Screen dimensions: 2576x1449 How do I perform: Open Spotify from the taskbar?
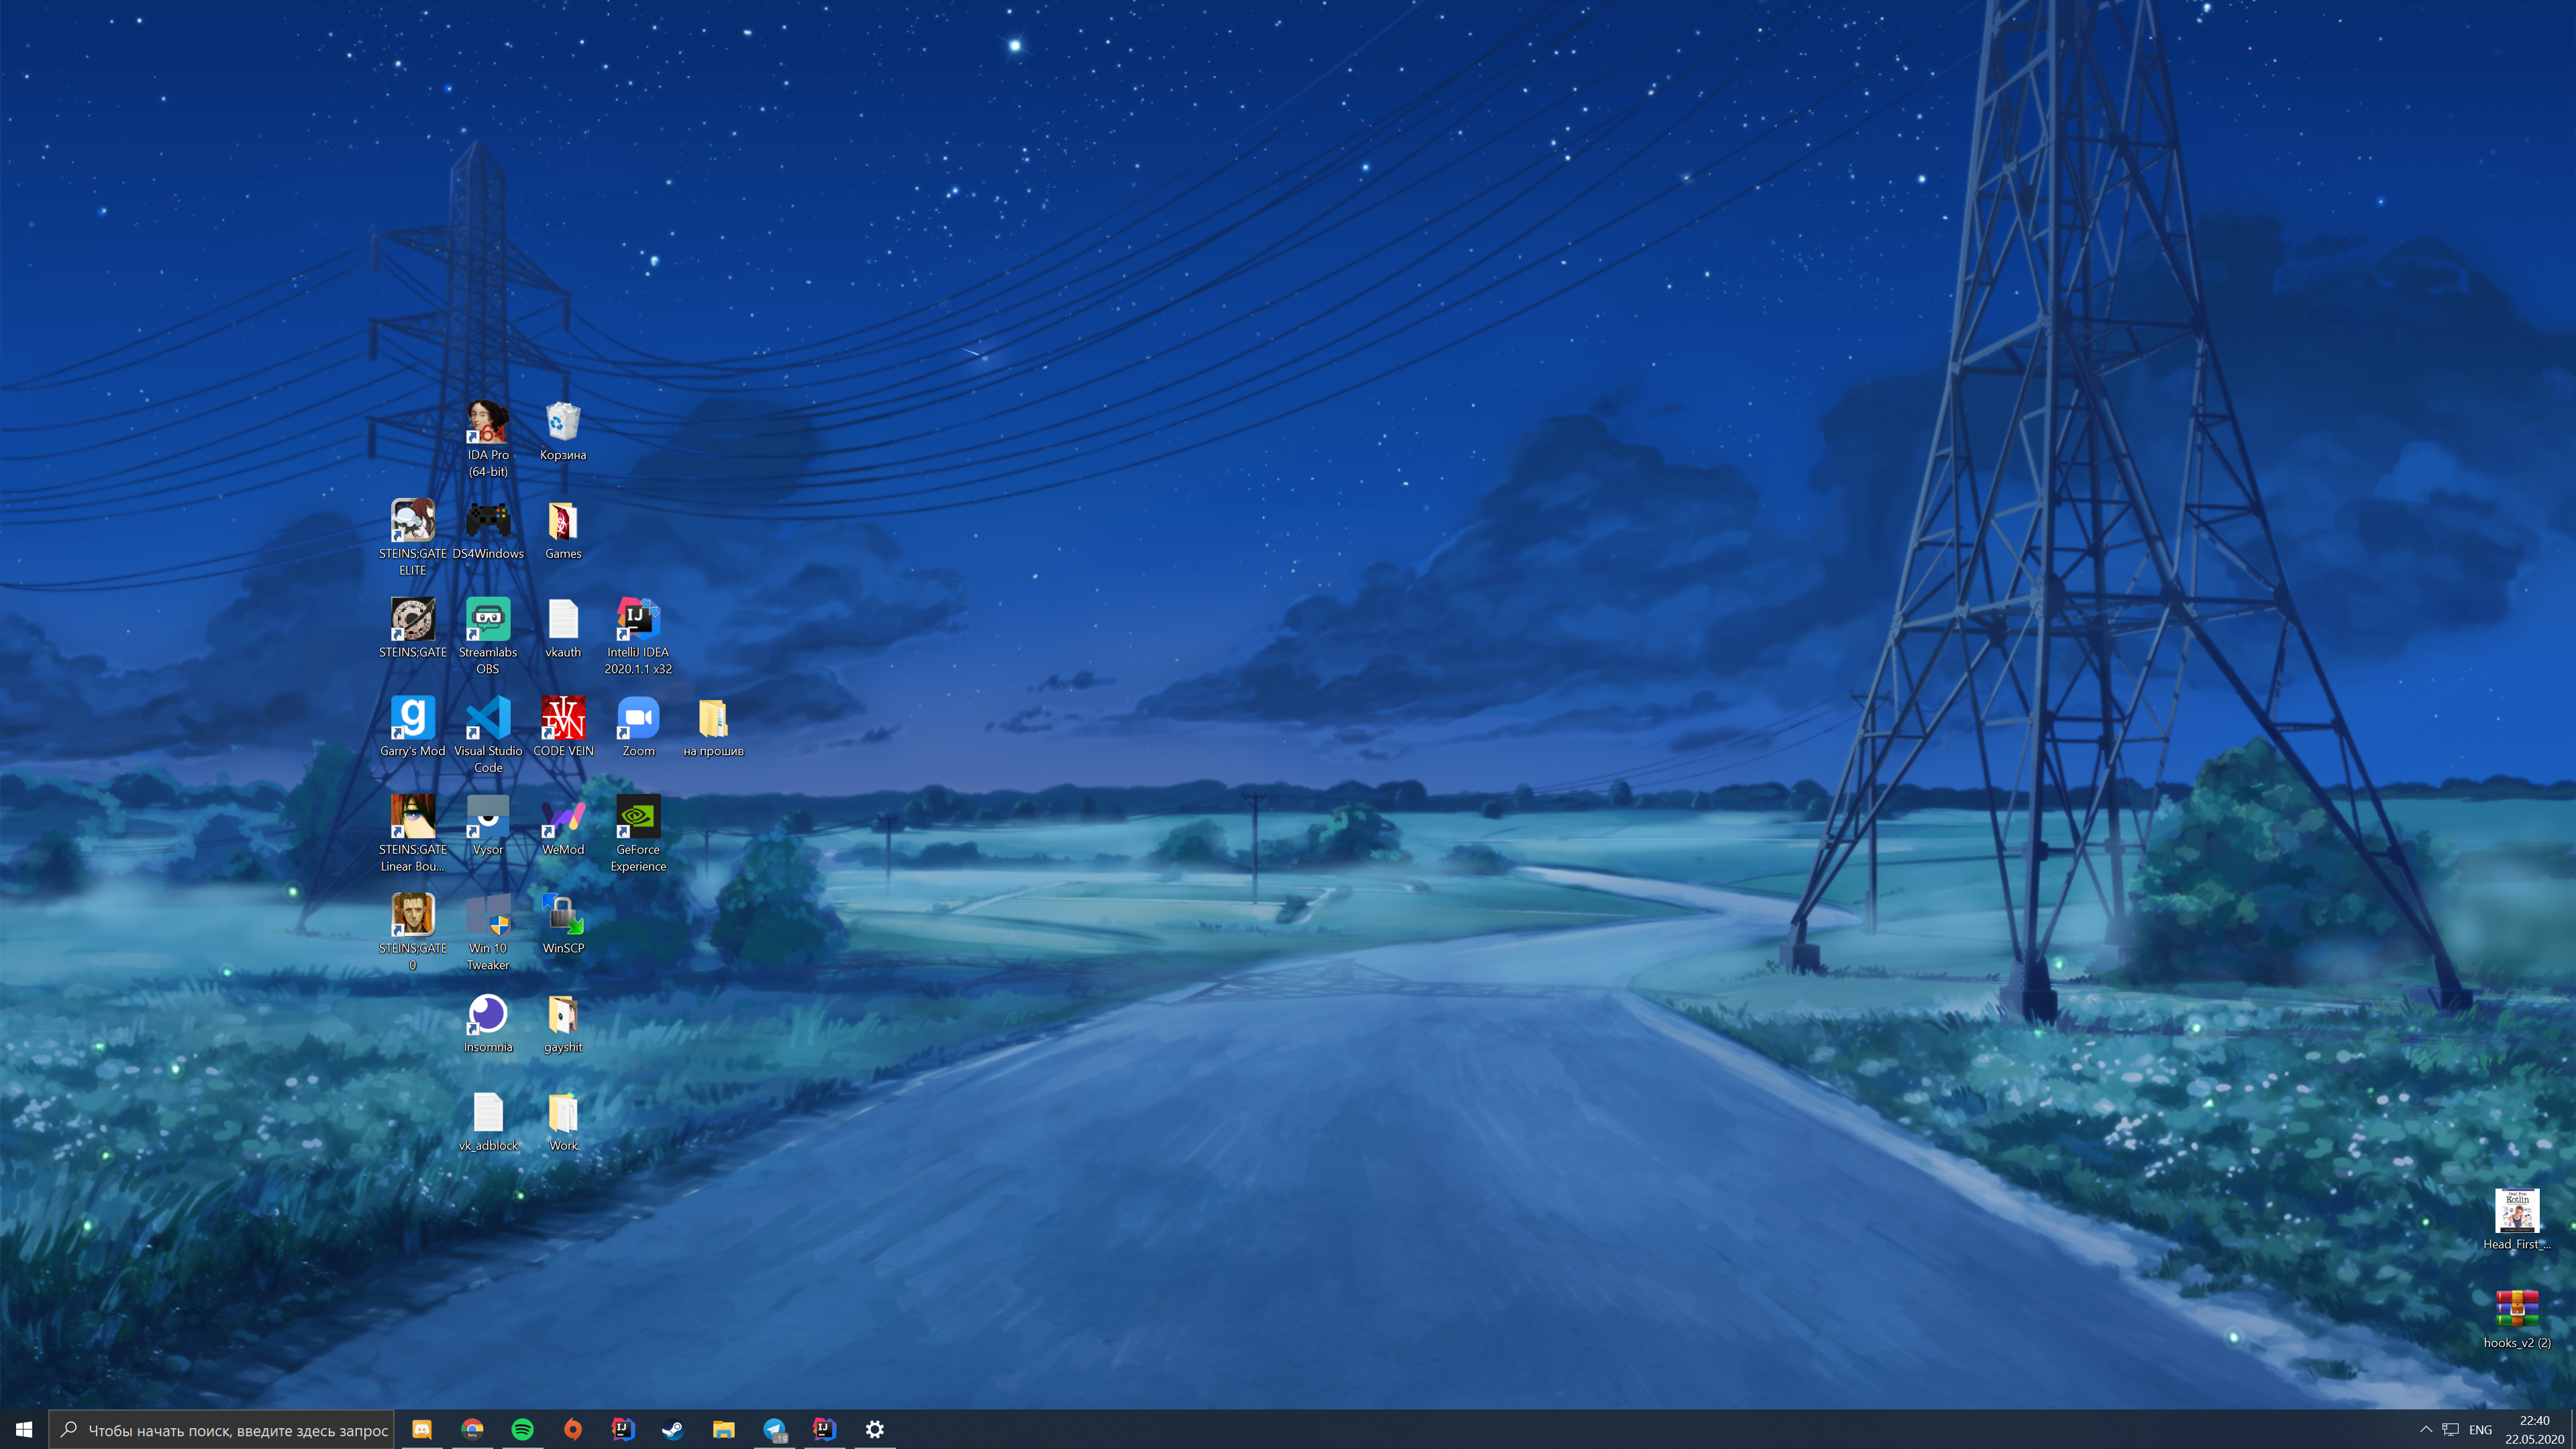522,1429
